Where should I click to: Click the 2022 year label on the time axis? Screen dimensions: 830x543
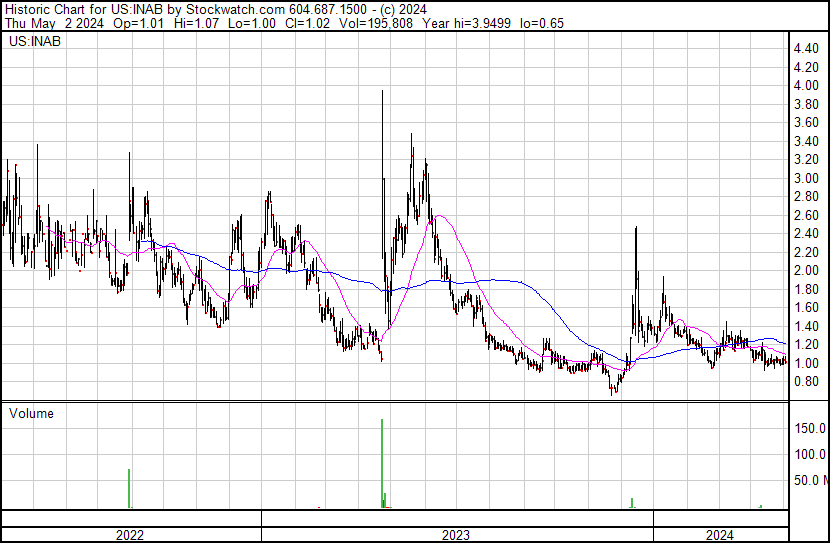coord(130,535)
